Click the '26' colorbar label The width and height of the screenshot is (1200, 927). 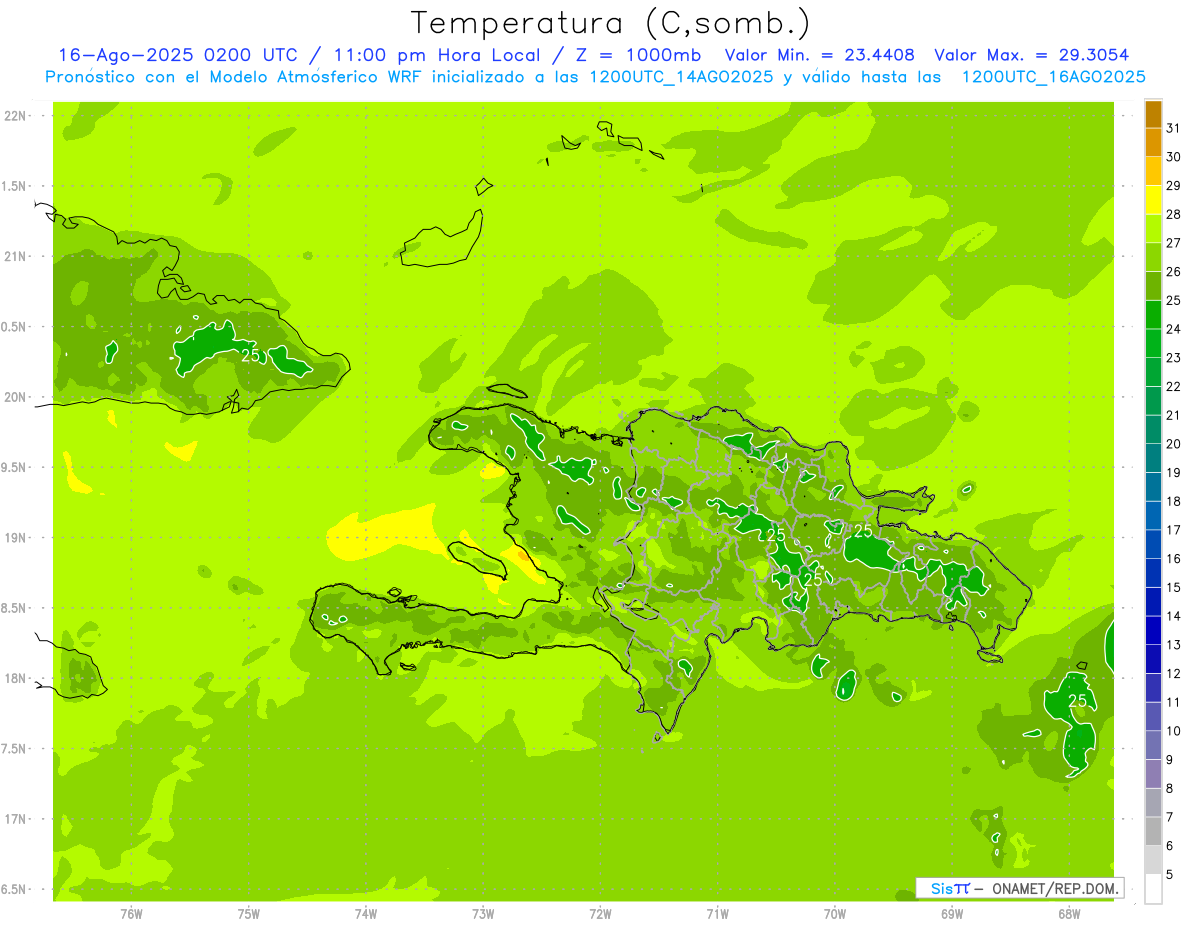(x=1173, y=271)
